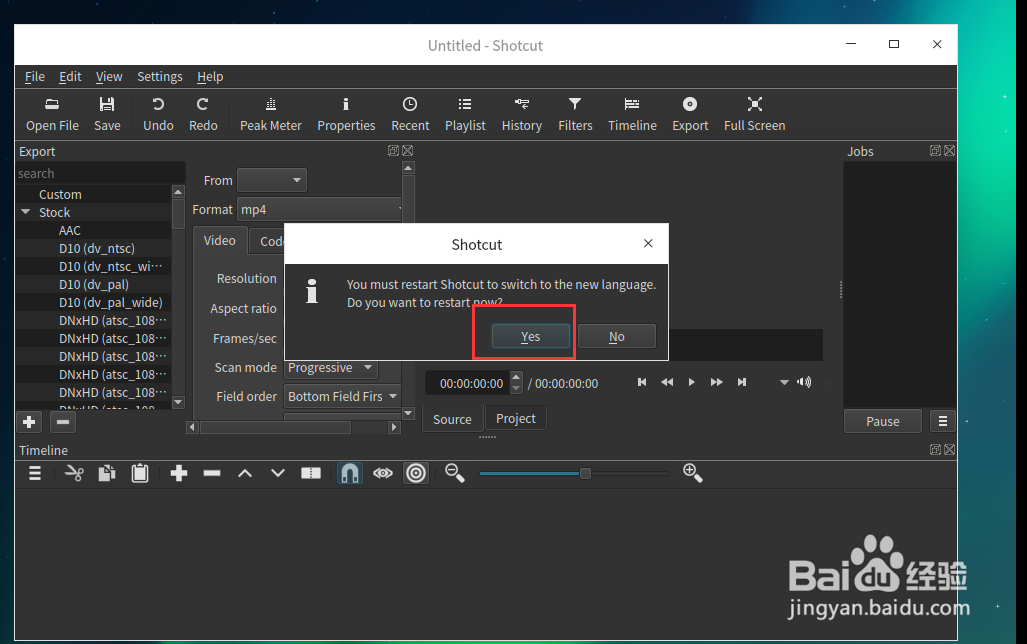Click the timeline Append plus icon
The width and height of the screenshot is (1027, 644).
pyautogui.click(x=179, y=473)
